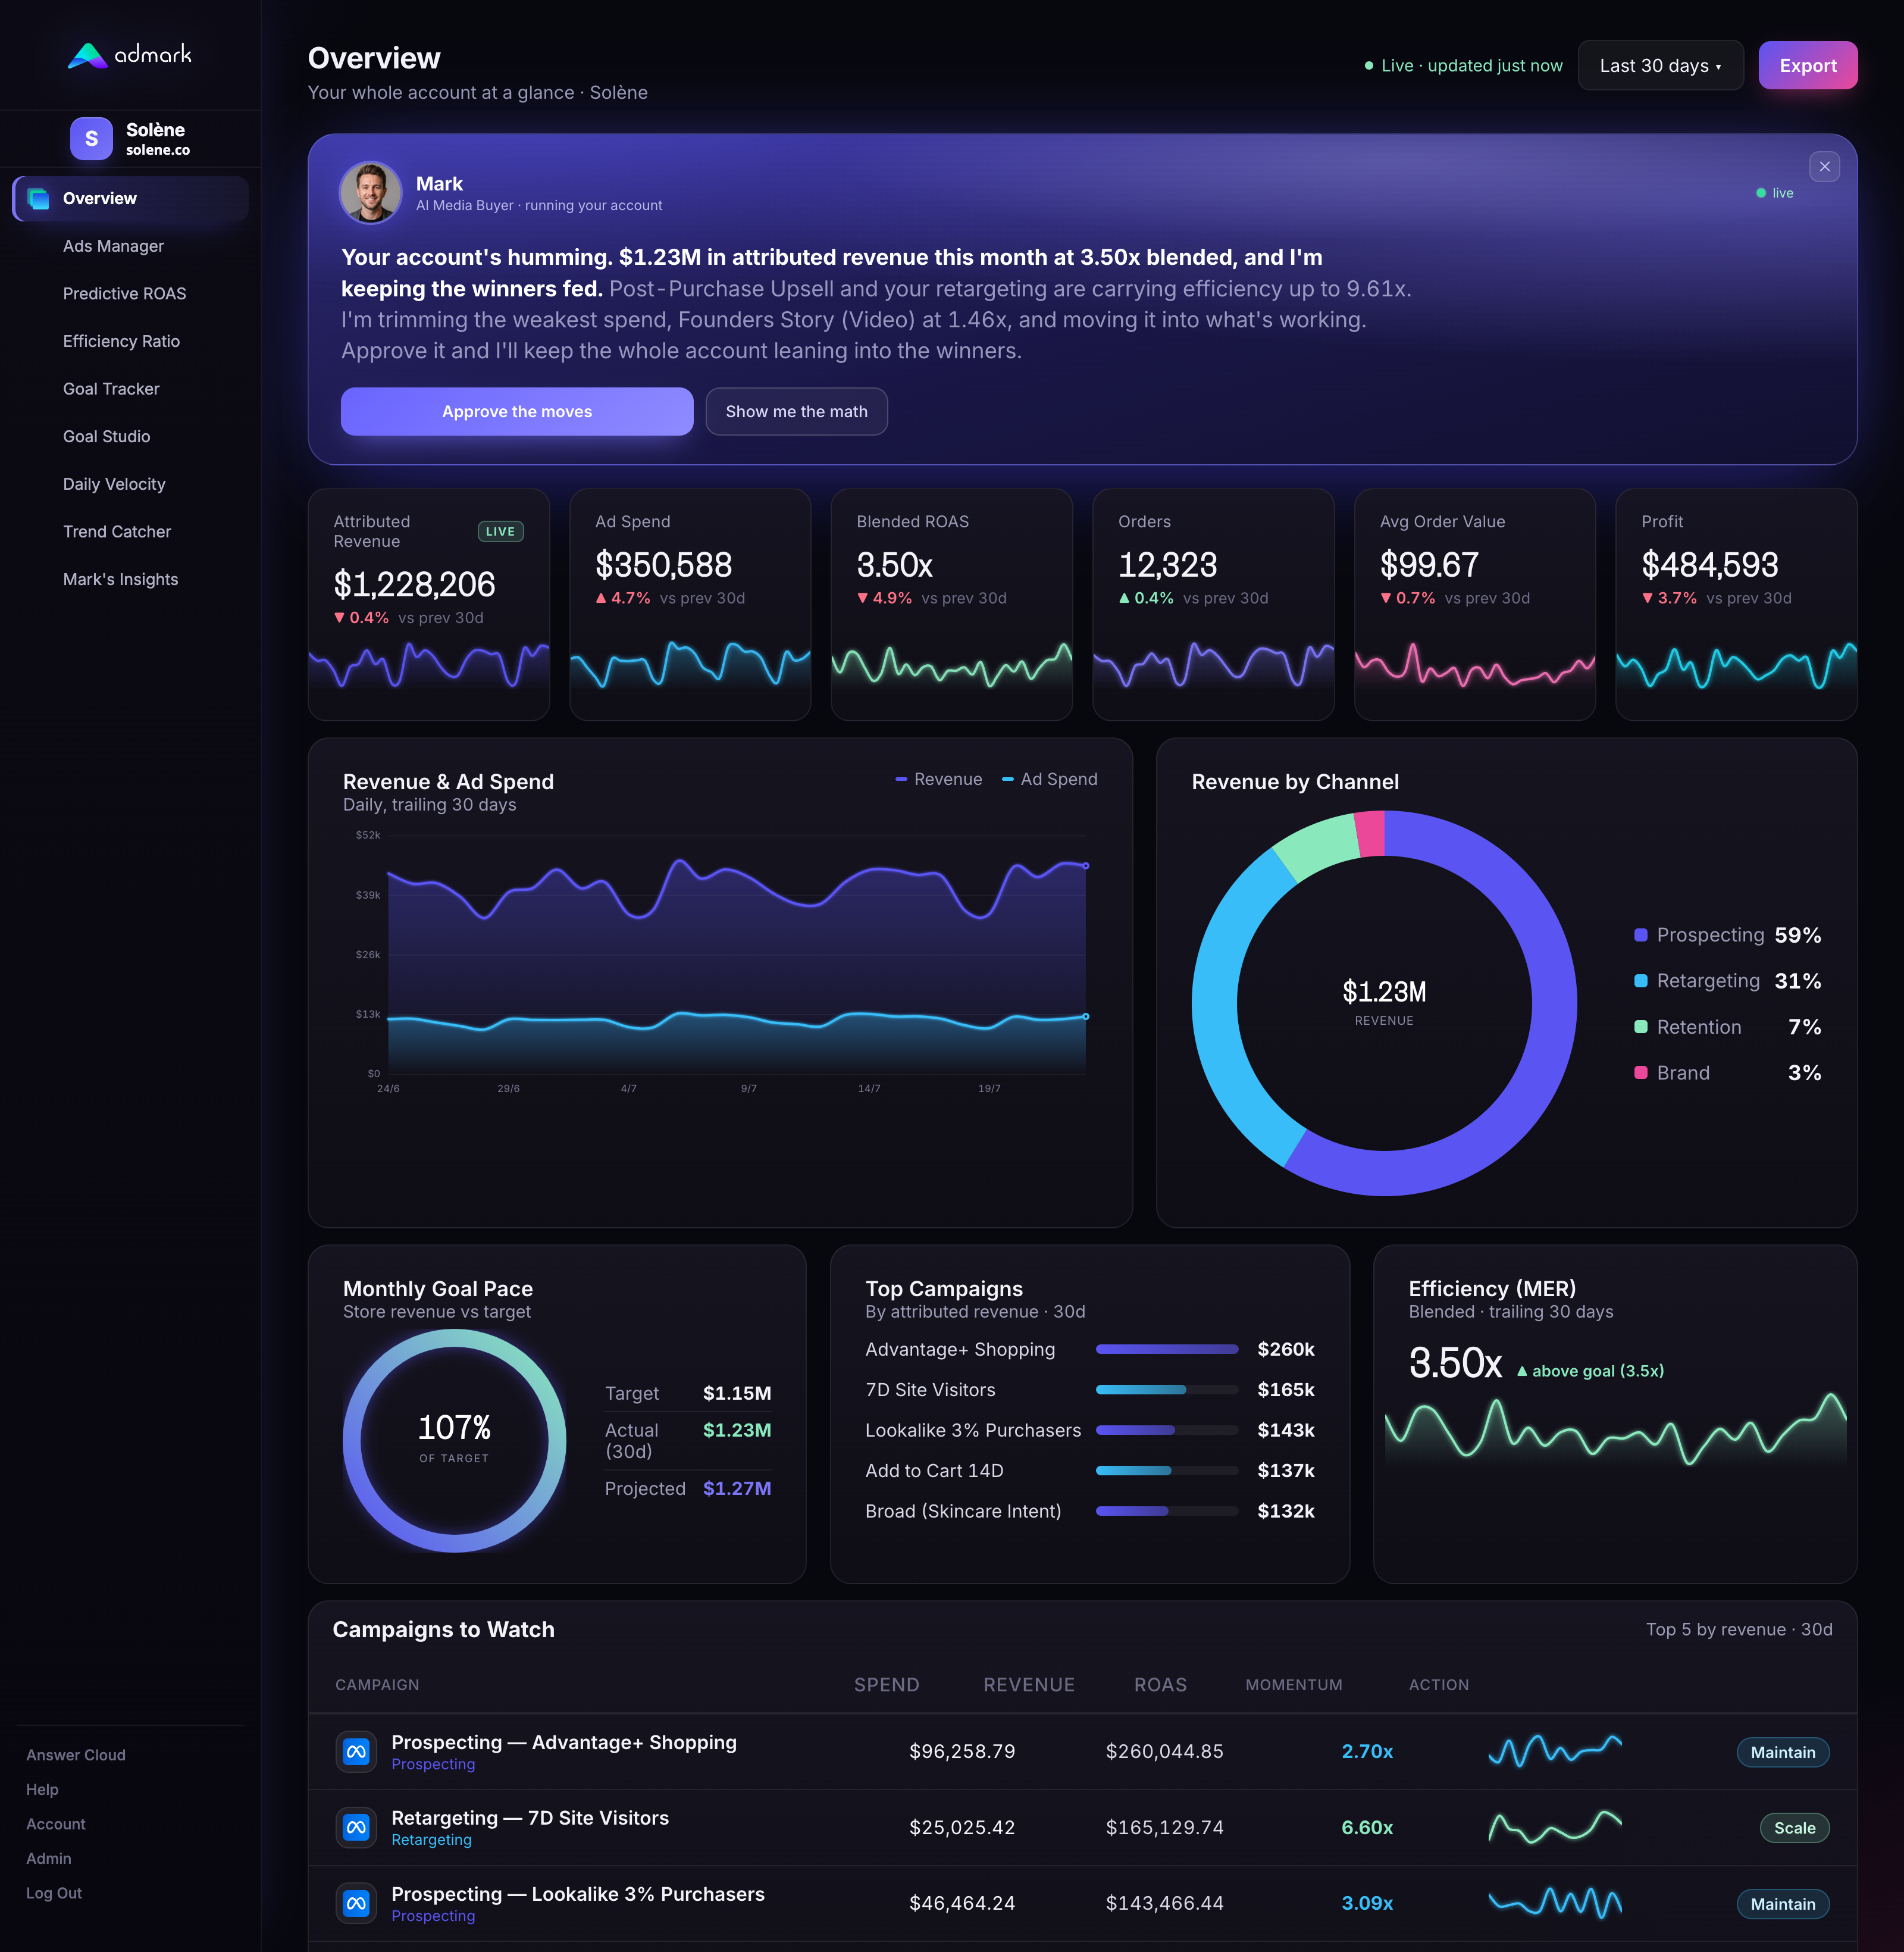The width and height of the screenshot is (1904, 1952).
Task: Click Advantage+ Shopping revenue bar
Action: click(1167, 1349)
